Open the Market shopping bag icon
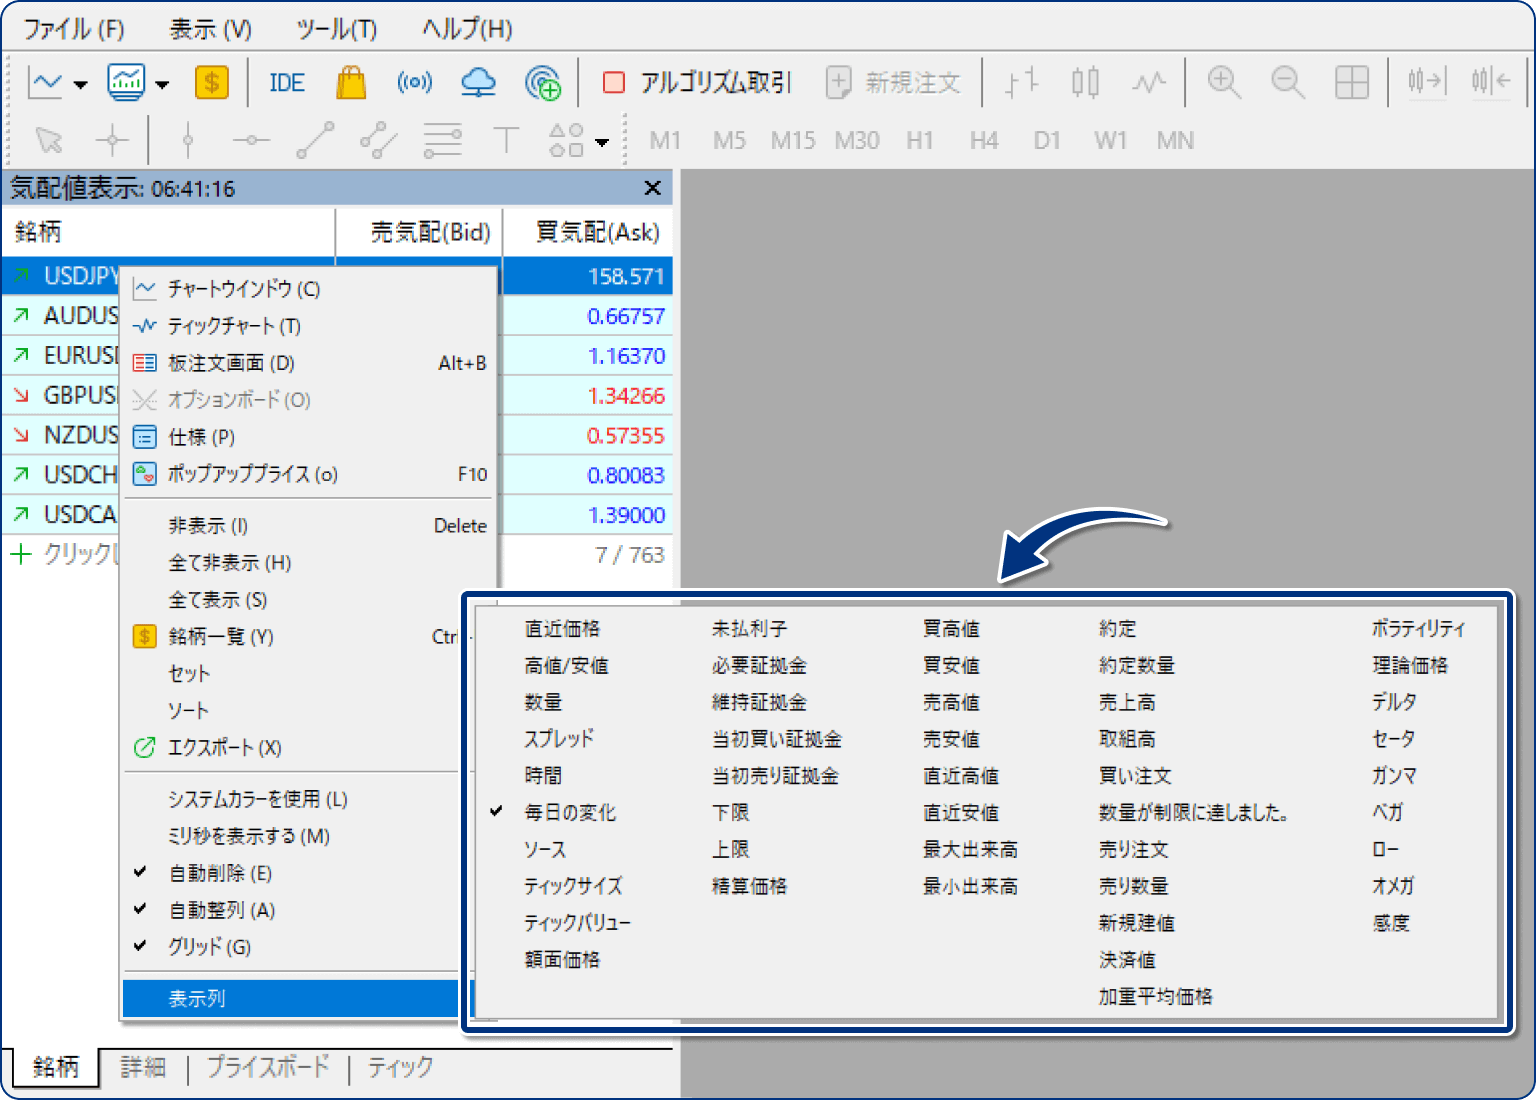The image size is (1536, 1100). tap(351, 83)
